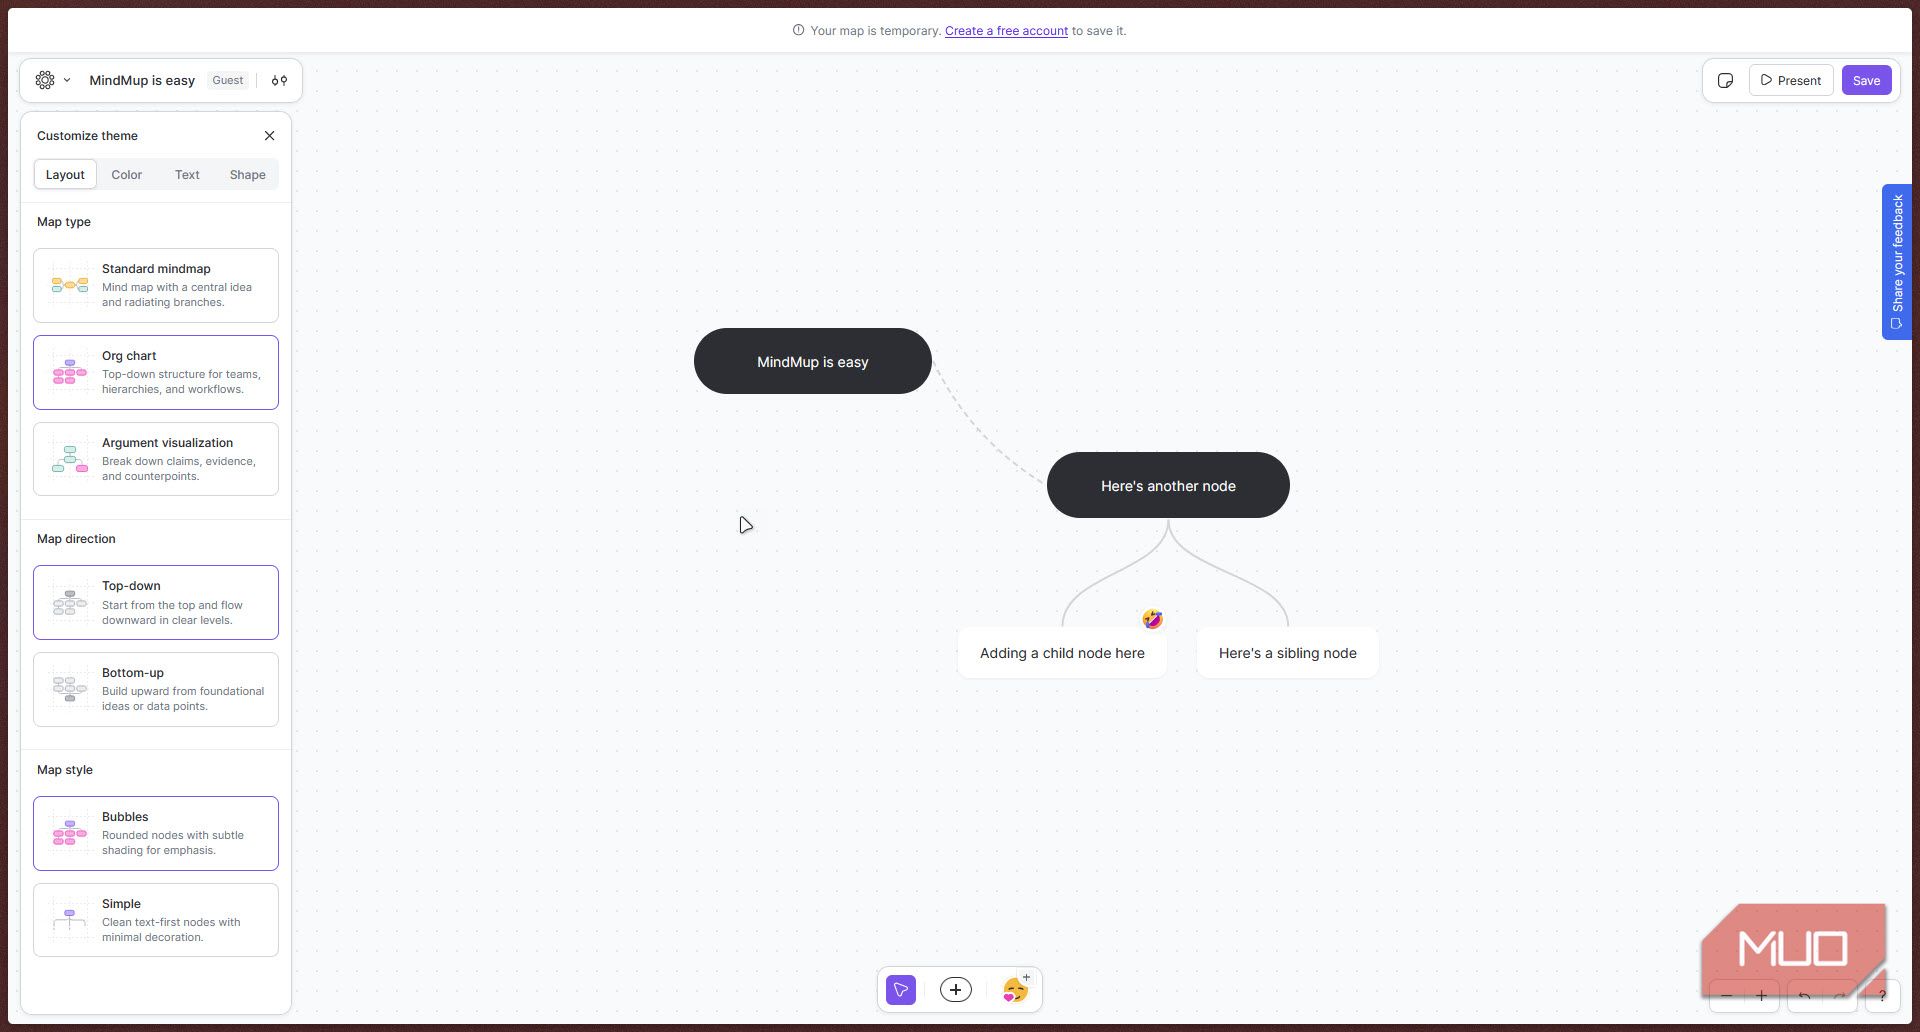The width and height of the screenshot is (1920, 1032).
Task: Click the Top-down direction thumbnail icon
Action: pyautogui.click(x=70, y=602)
